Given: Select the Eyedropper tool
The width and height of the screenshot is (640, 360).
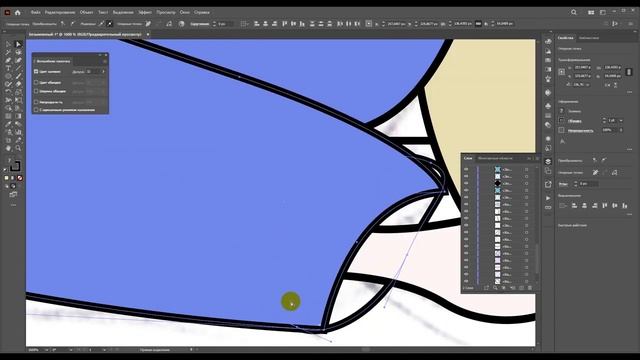Looking at the screenshot, I should click(x=8, y=124).
